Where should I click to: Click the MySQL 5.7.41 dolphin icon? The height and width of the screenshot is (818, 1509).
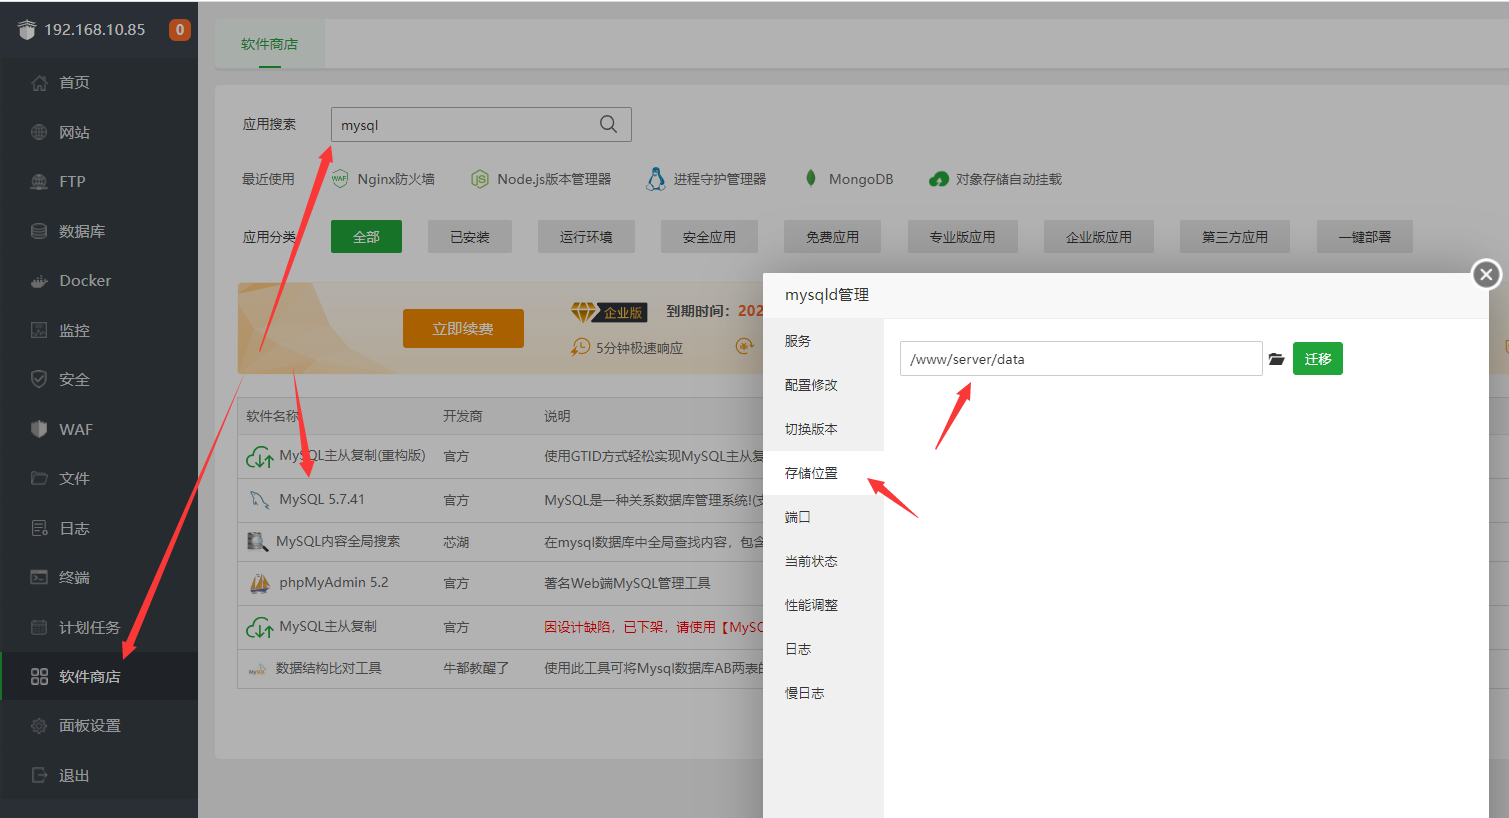(x=260, y=499)
